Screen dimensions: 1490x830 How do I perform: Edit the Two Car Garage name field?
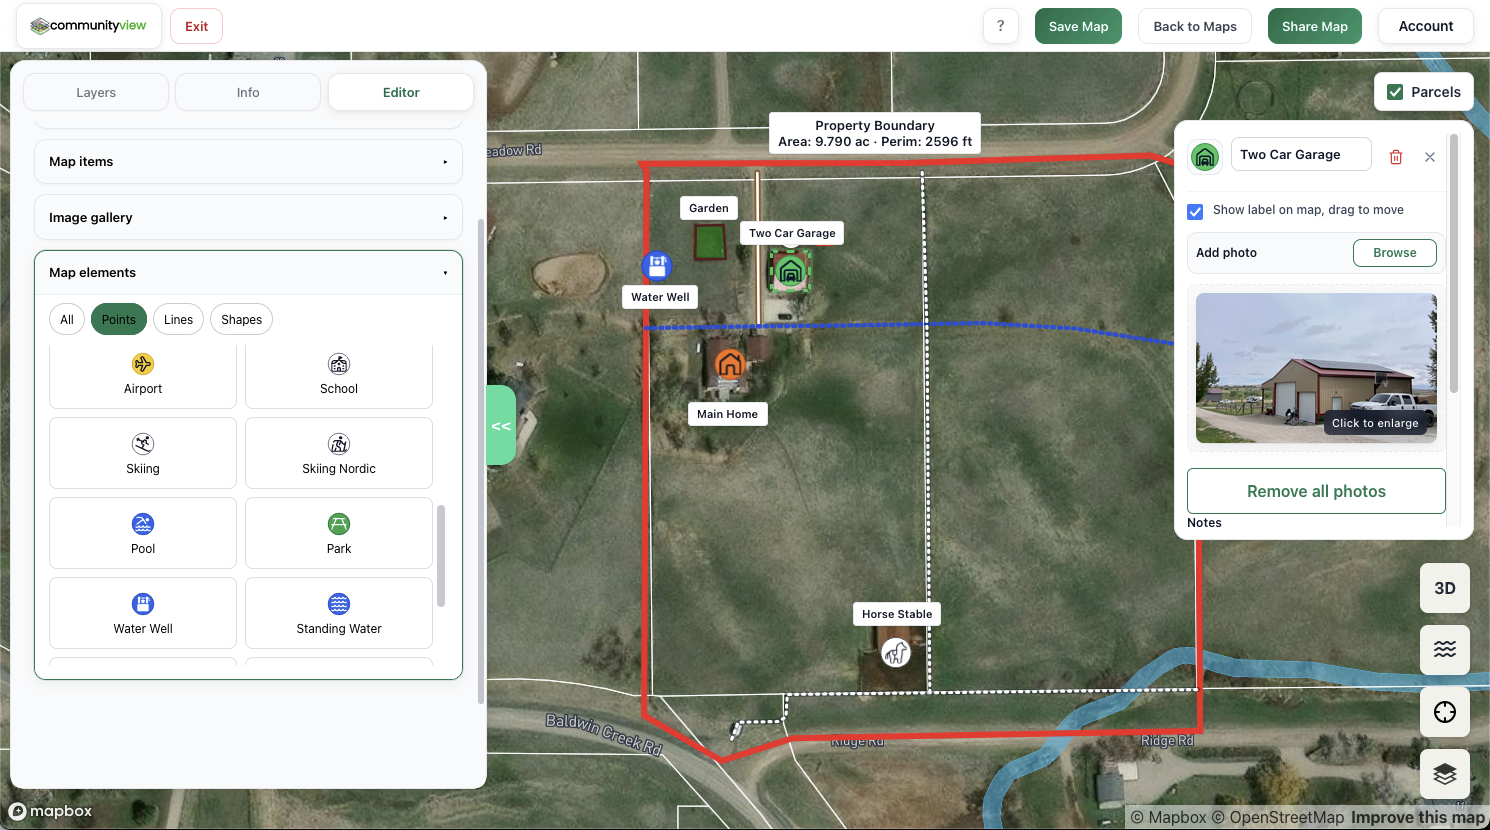click(x=1301, y=154)
